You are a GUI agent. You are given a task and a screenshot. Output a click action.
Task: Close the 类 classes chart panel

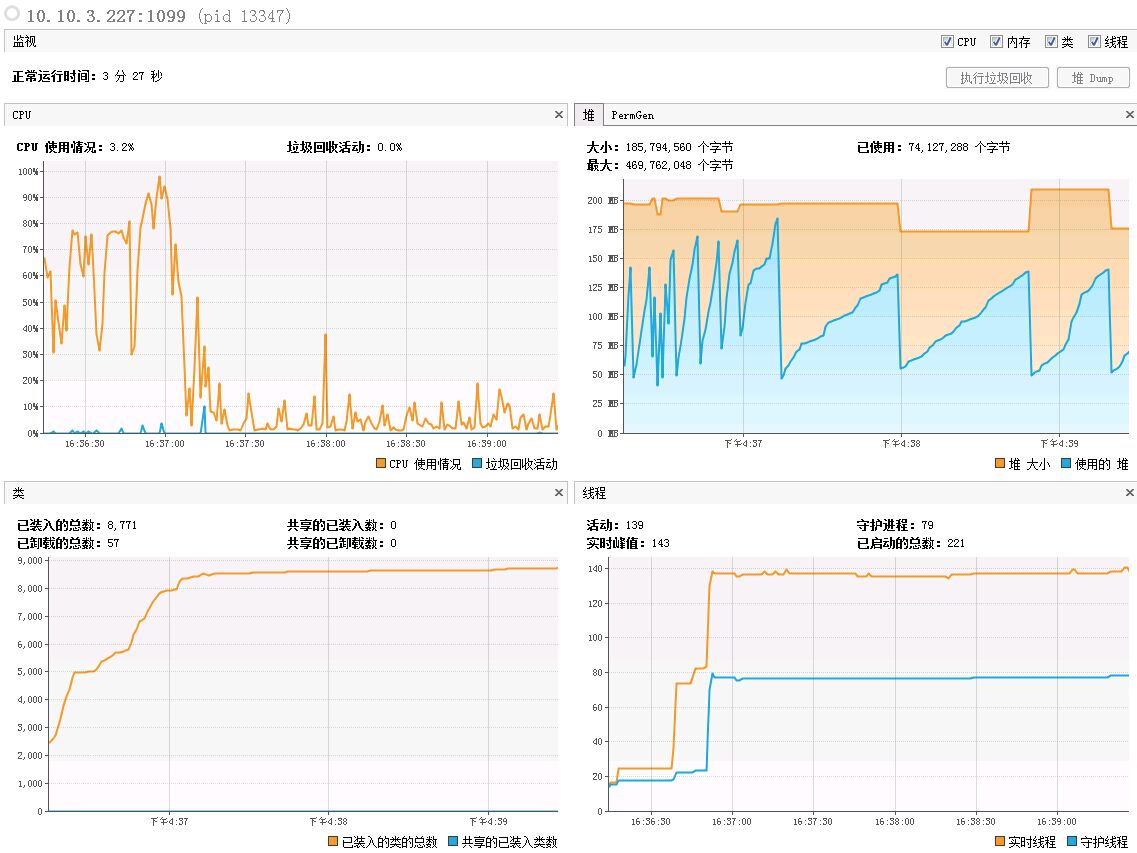558,493
